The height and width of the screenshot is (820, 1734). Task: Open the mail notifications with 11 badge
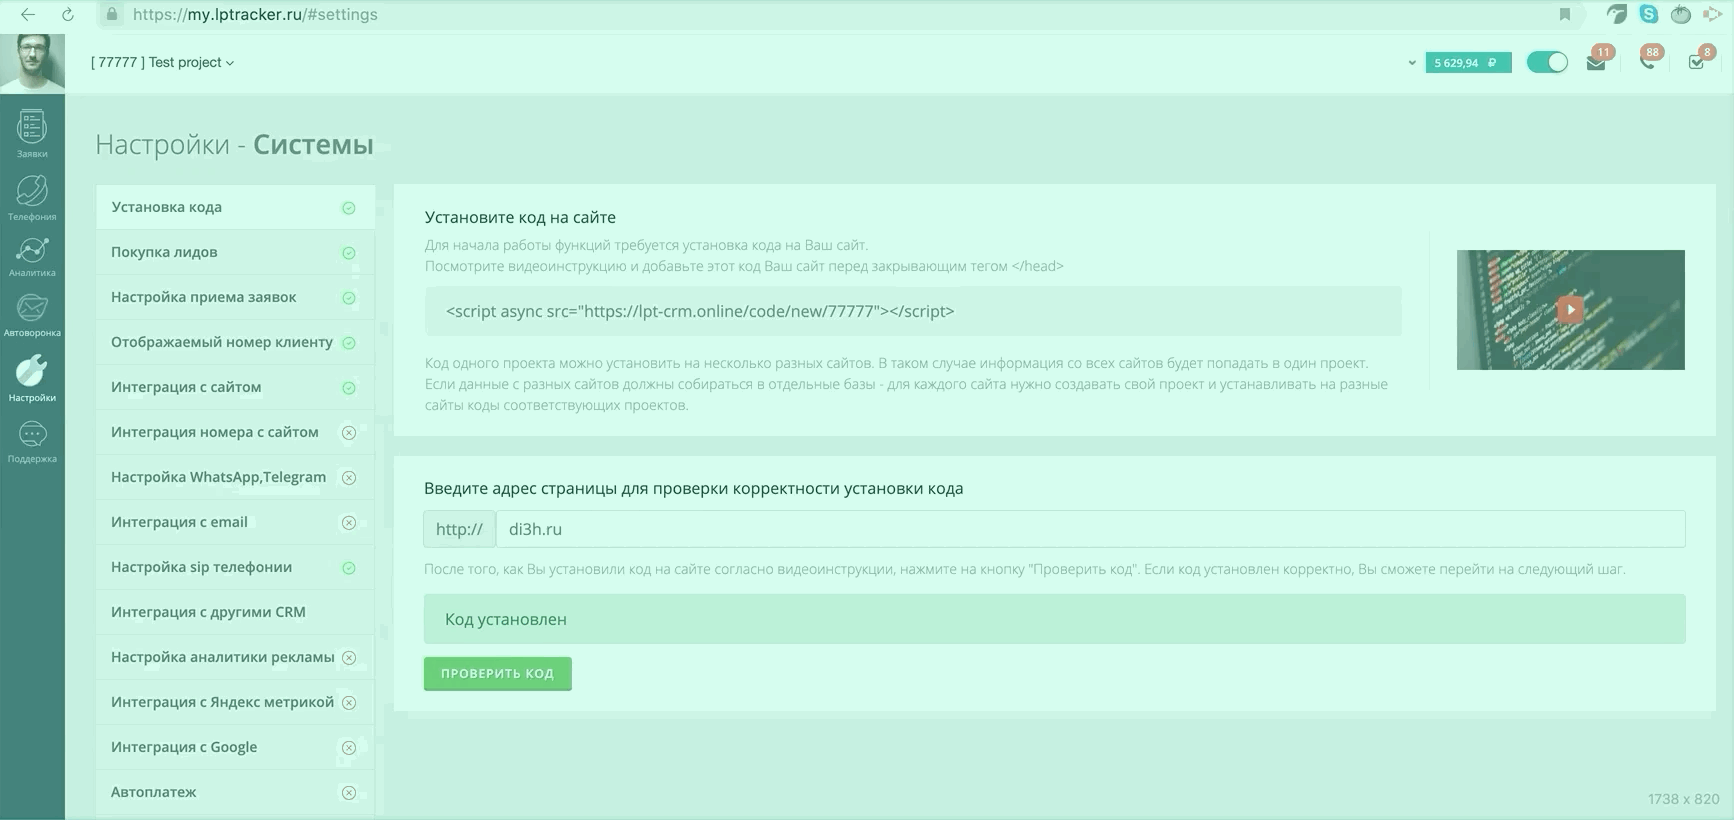click(1597, 61)
